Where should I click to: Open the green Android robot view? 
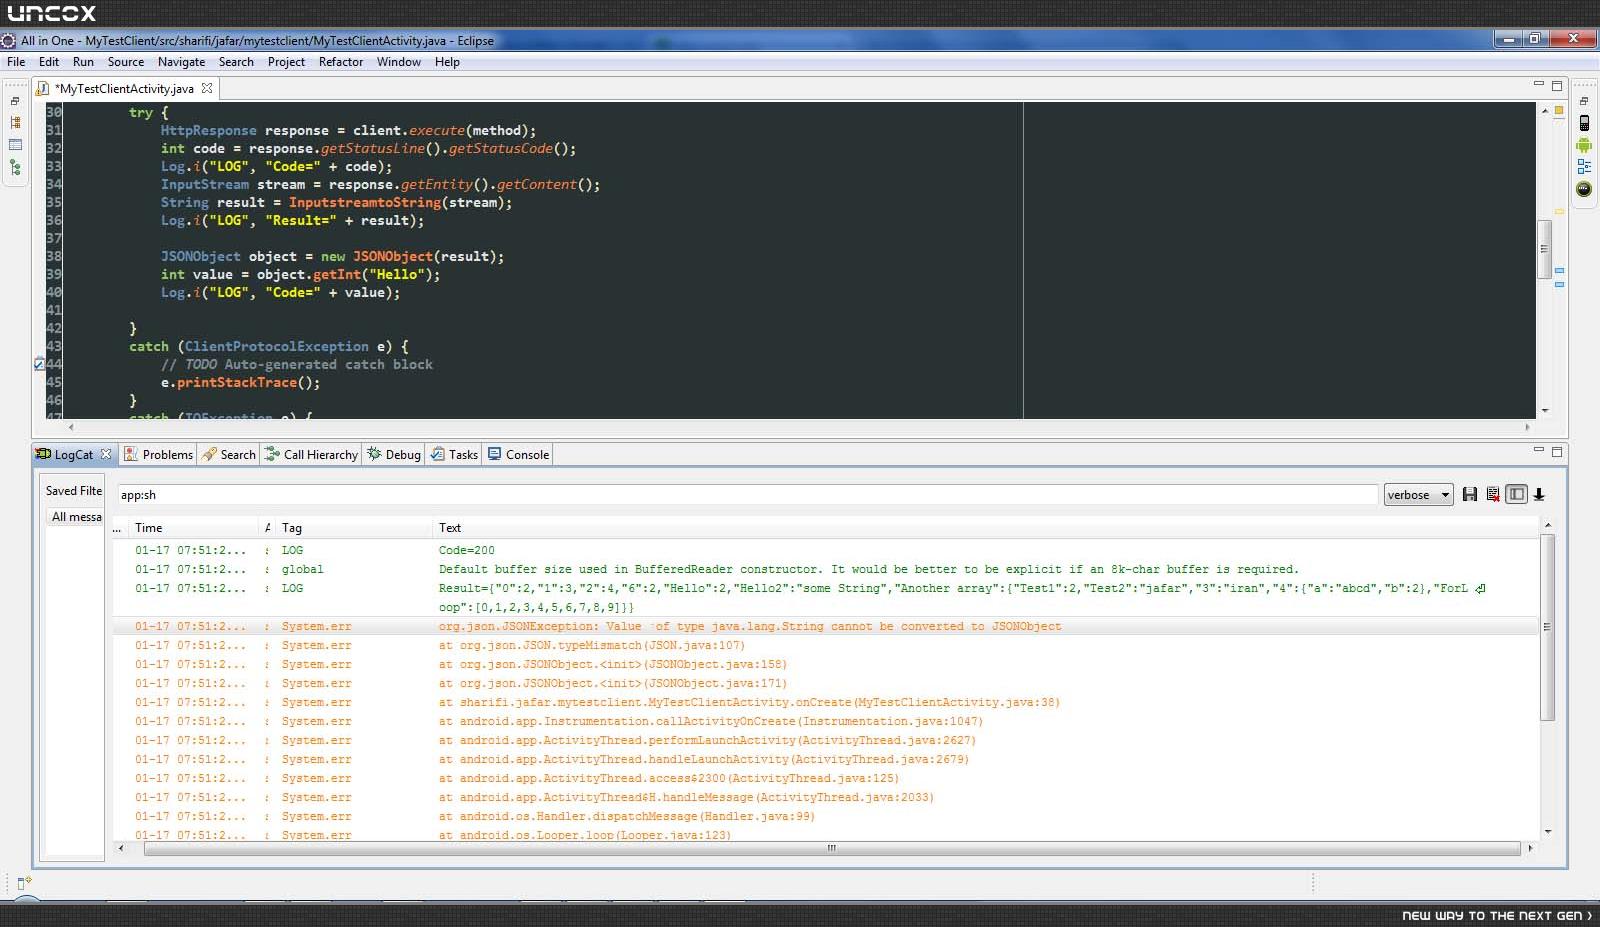tap(1584, 145)
